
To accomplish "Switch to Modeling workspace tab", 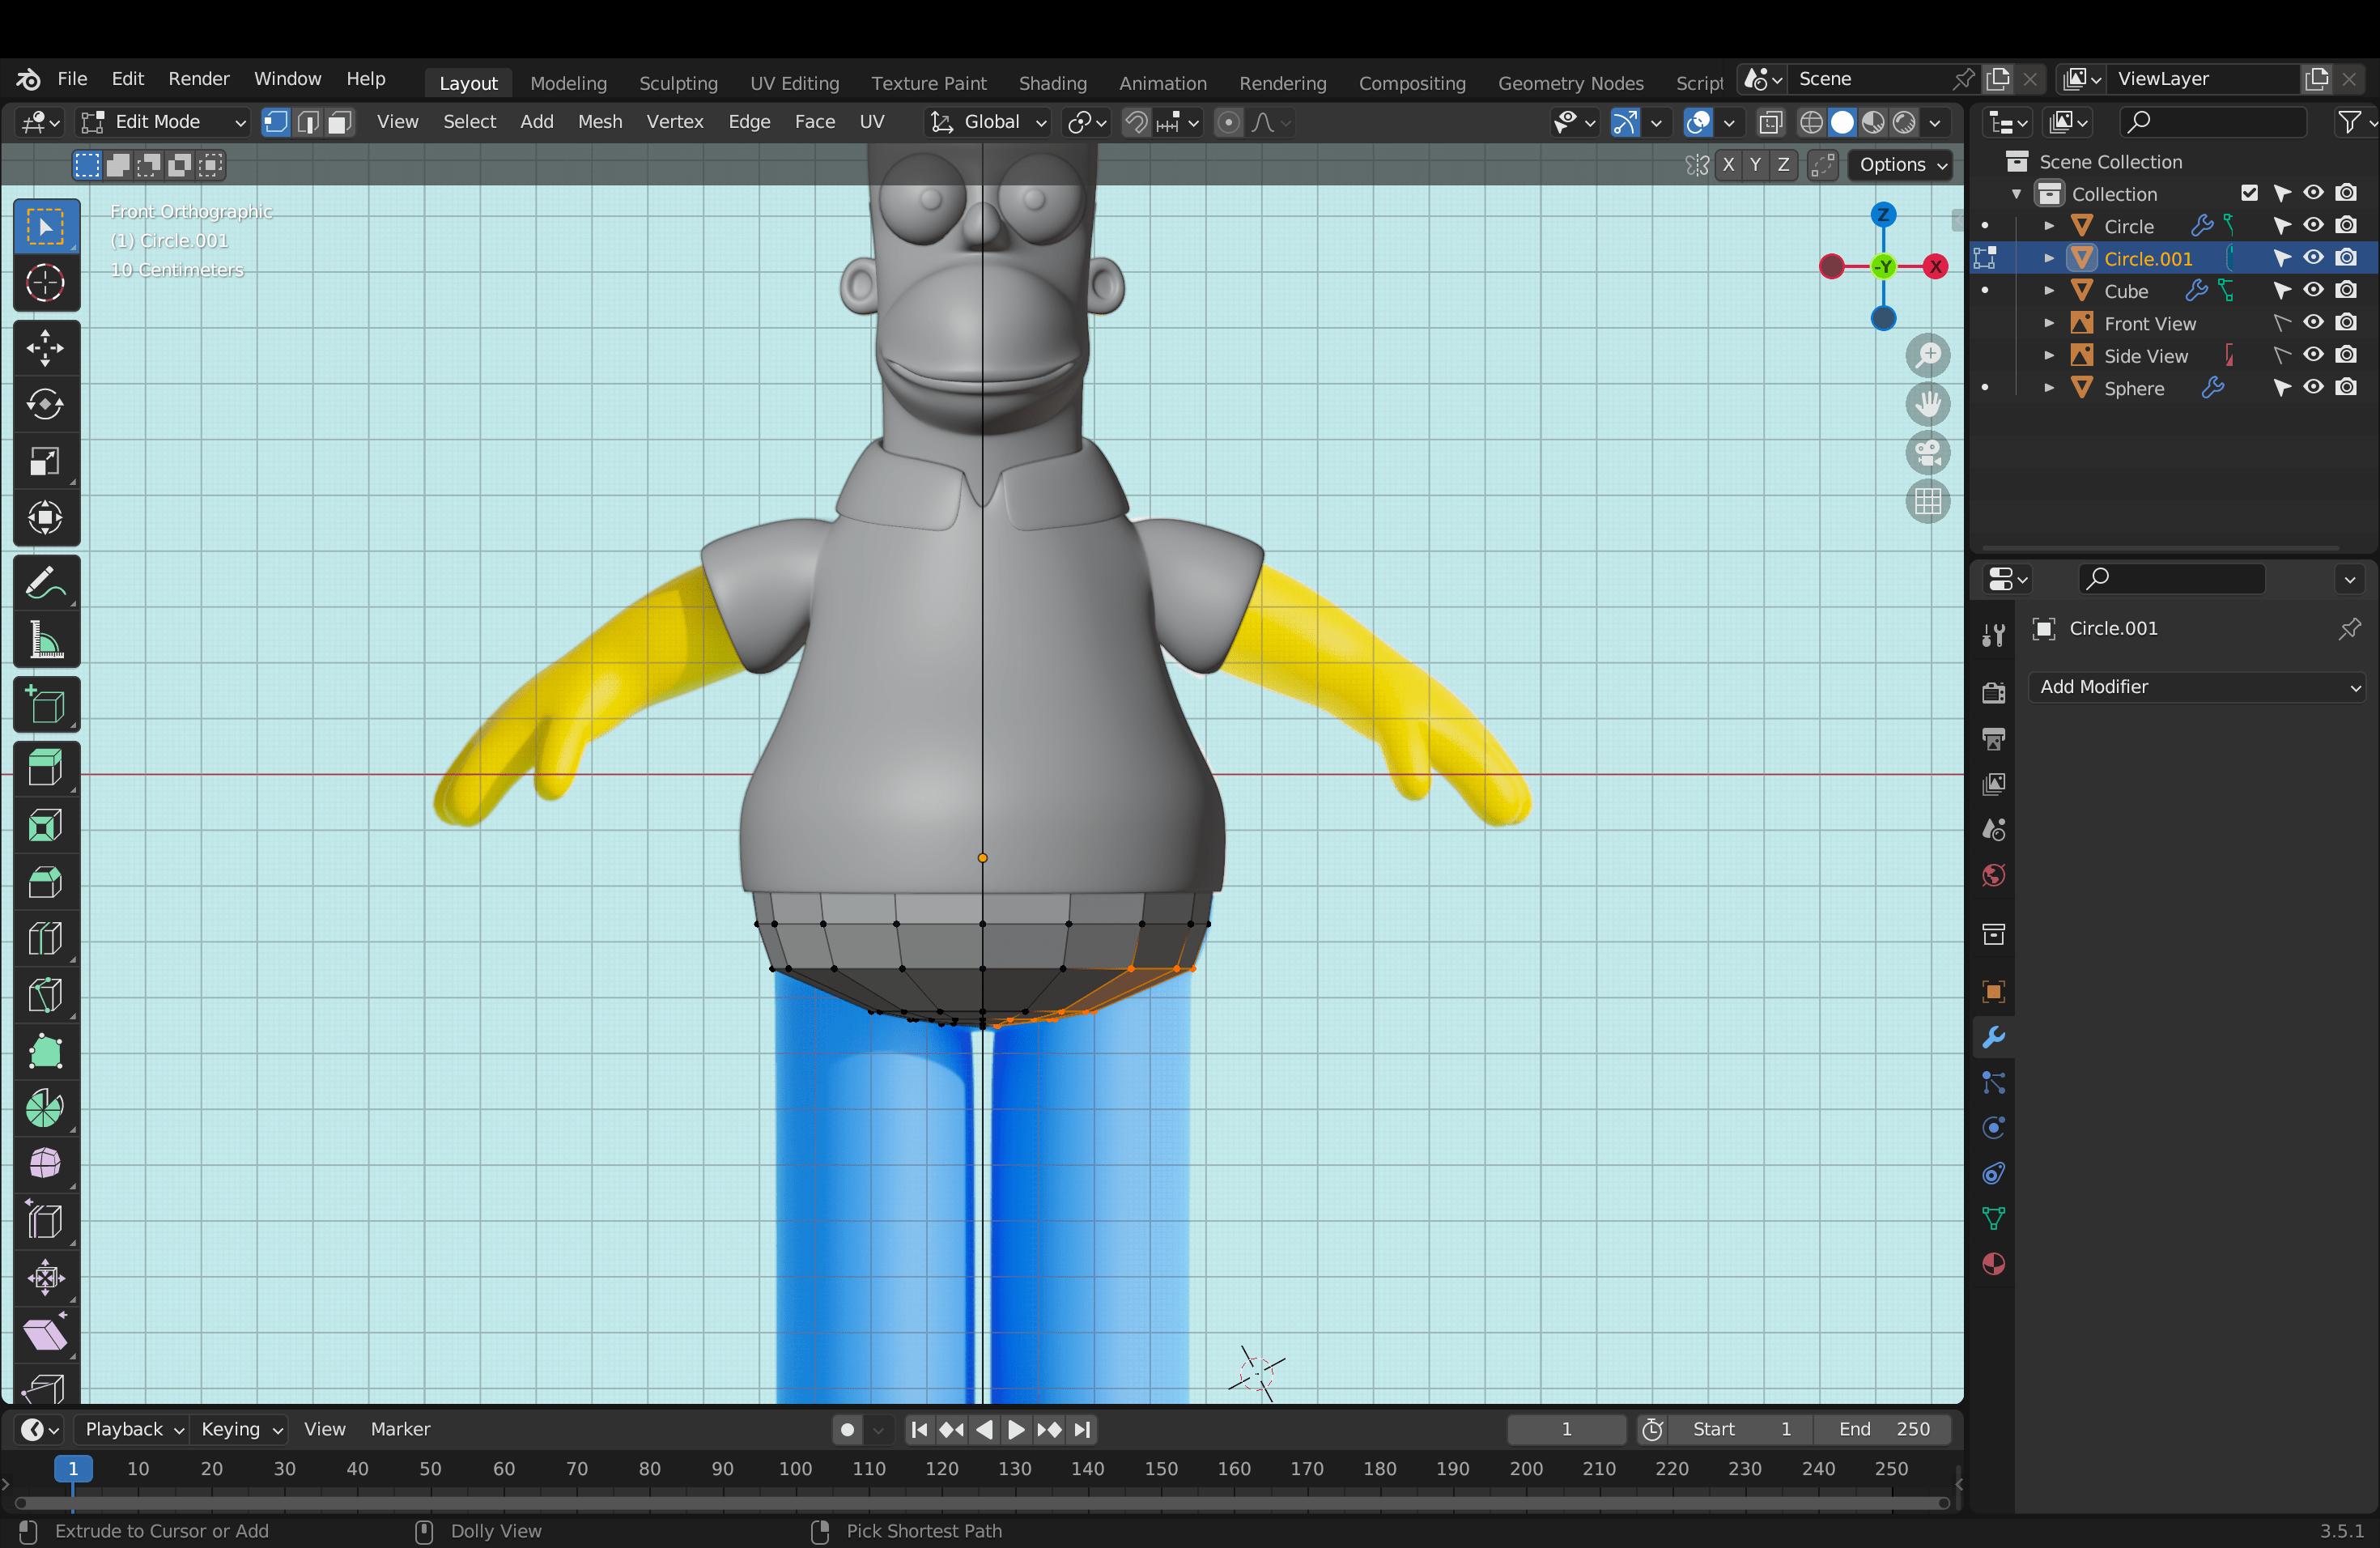I will [x=568, y=83].
